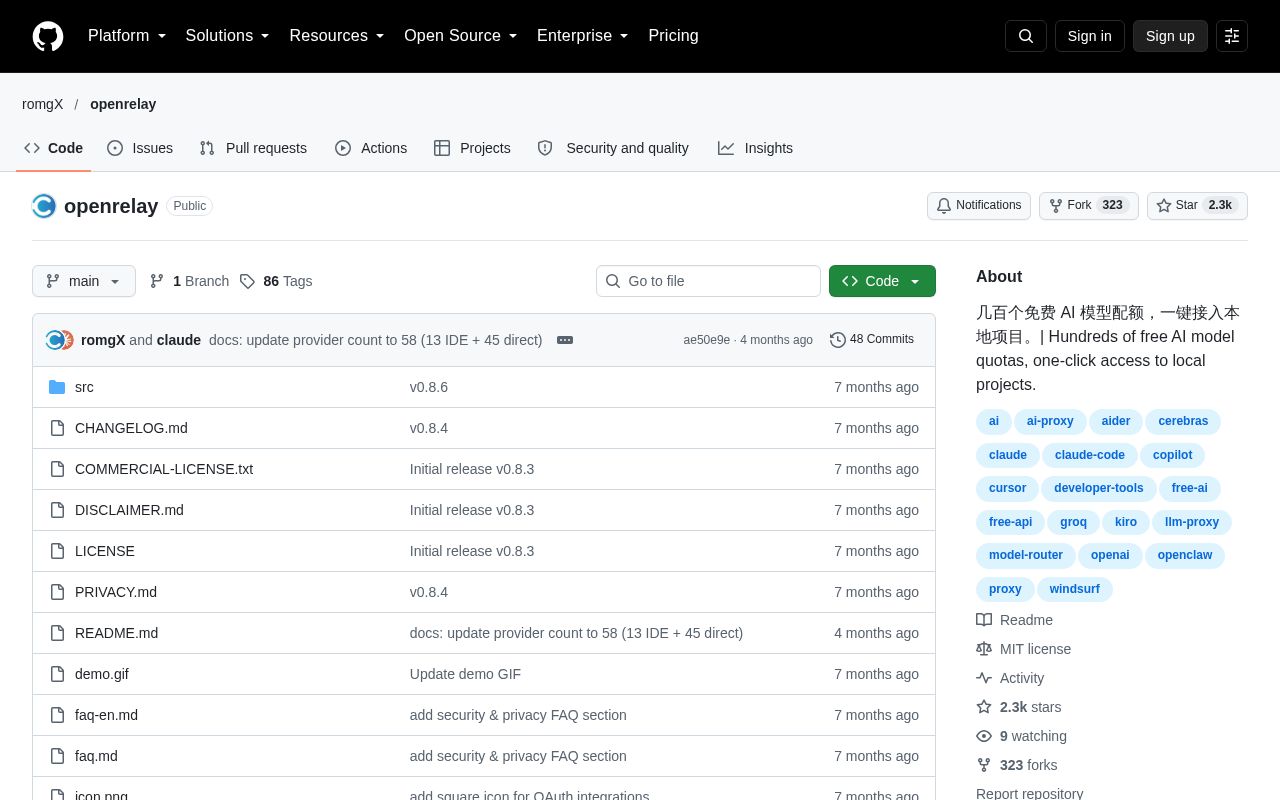Click the pulse icon beside Activity

(984, 678)
